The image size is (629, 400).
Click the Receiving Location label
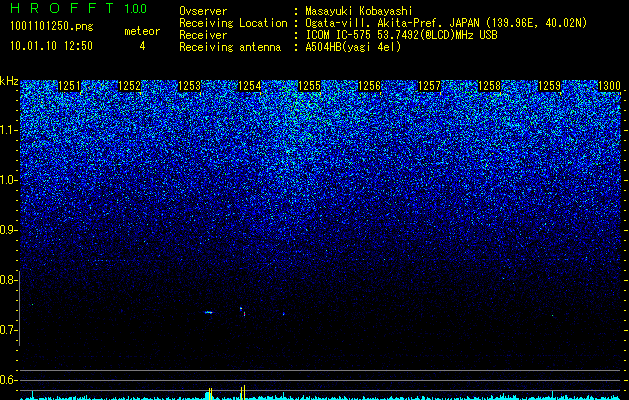pos(233,23)
